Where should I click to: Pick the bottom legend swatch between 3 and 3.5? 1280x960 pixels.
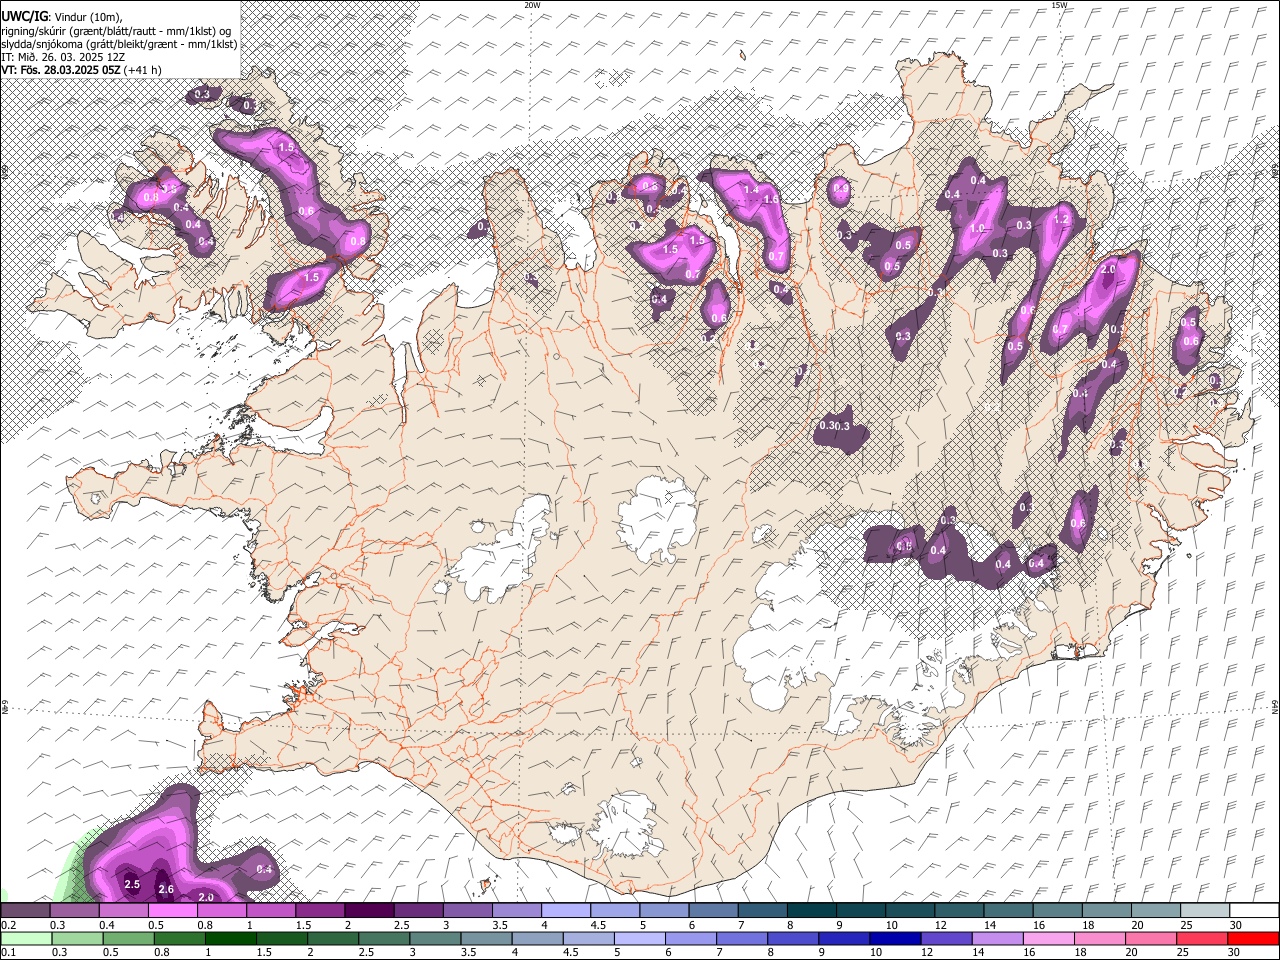(435, 939)
